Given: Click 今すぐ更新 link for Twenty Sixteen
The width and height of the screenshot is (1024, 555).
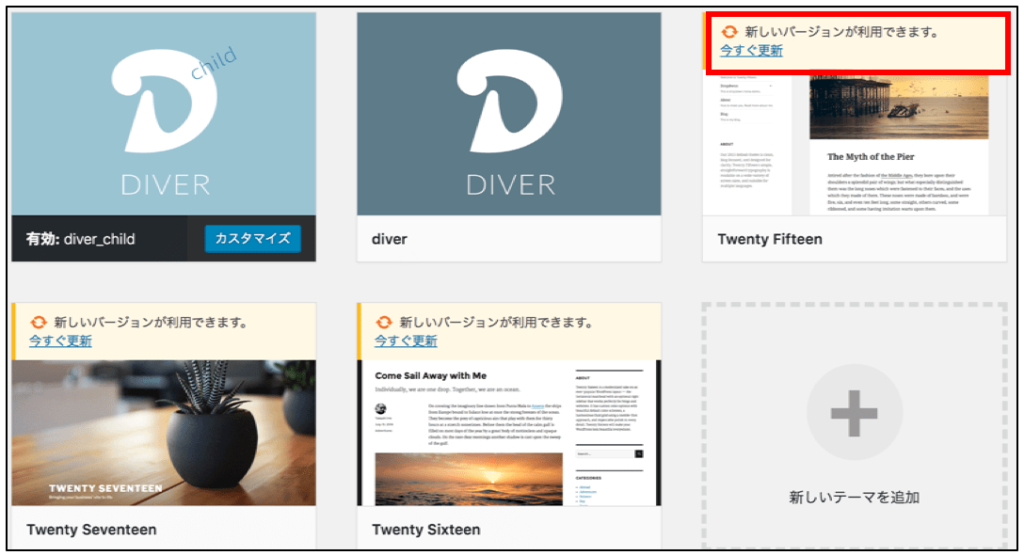Looking at the screenshot, I should tap(406, 341).
